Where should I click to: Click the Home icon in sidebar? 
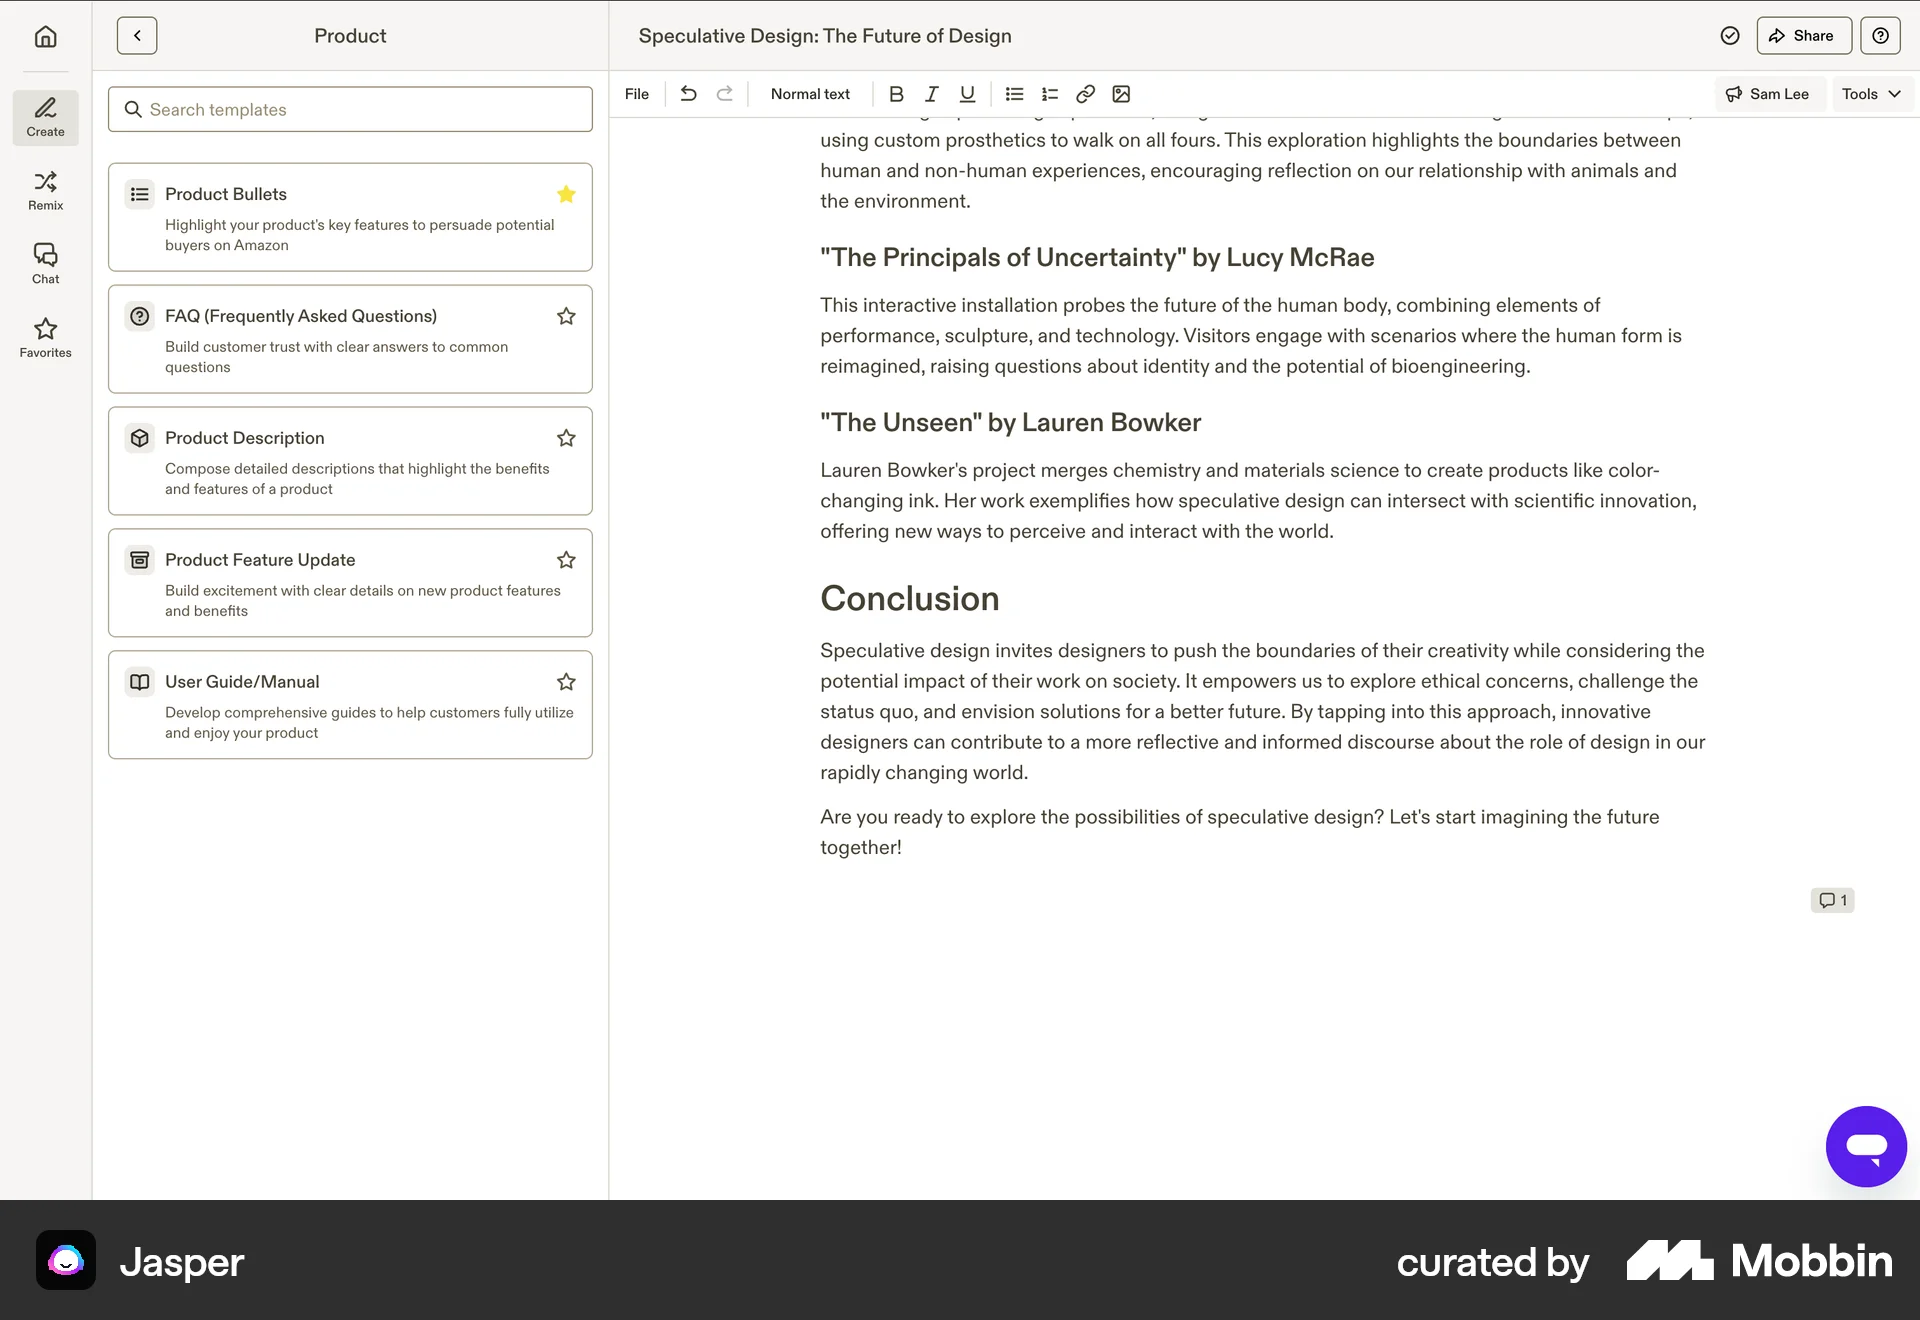[x=45, y=37]
